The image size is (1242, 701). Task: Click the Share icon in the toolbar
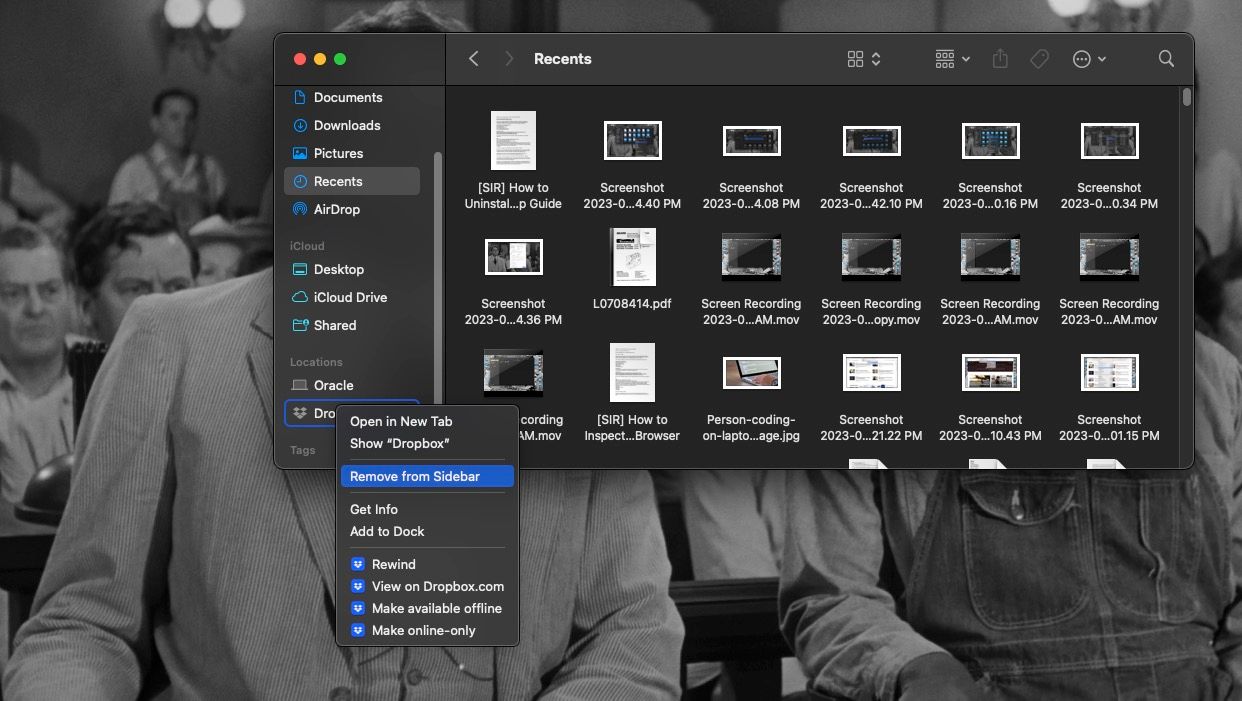click(999, 59)
